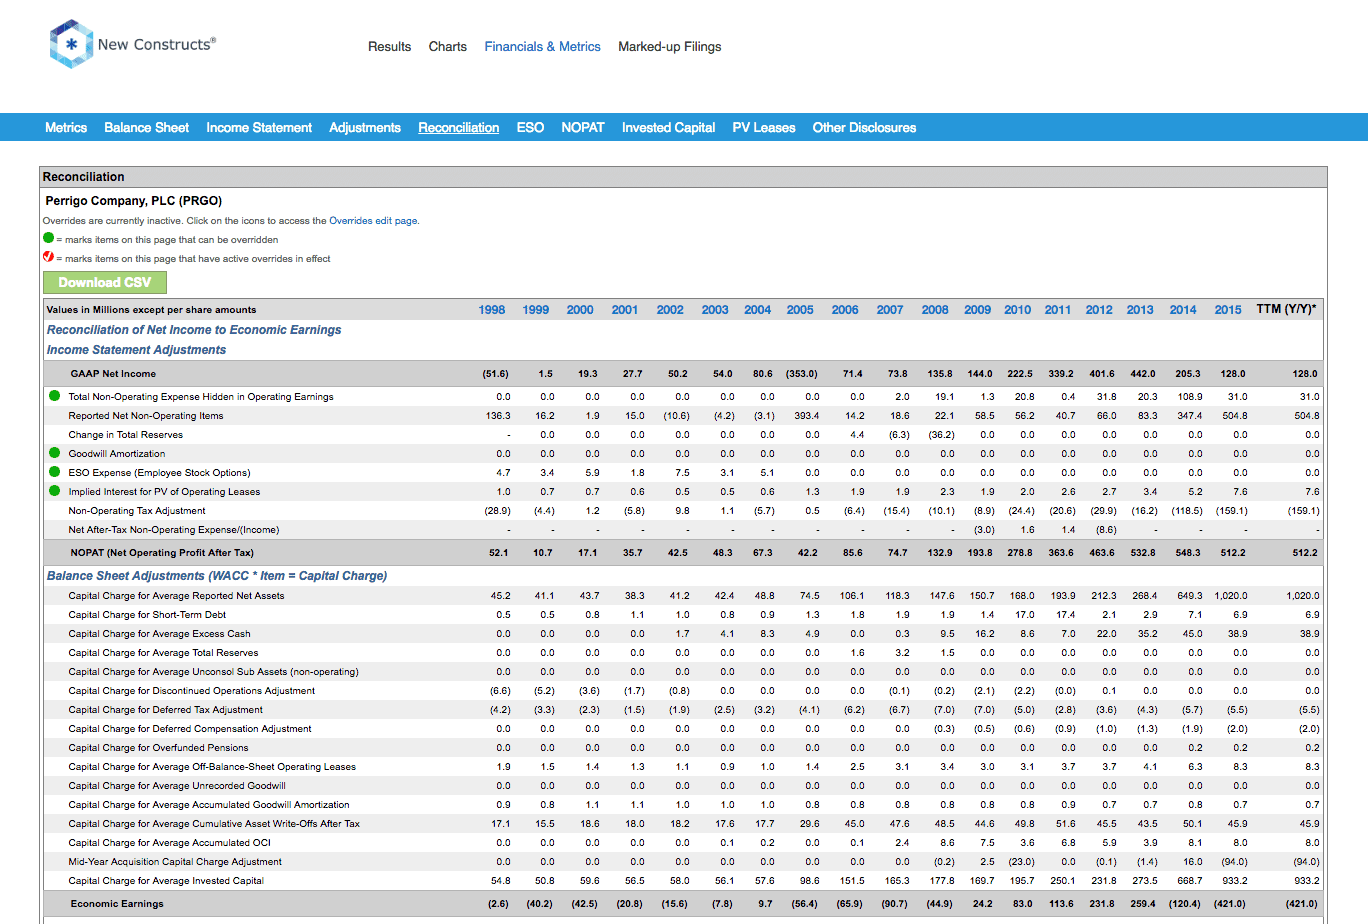The image size is (1368, 924).
Task: Select the Reconciliation tab
Action: pos(459,127)
